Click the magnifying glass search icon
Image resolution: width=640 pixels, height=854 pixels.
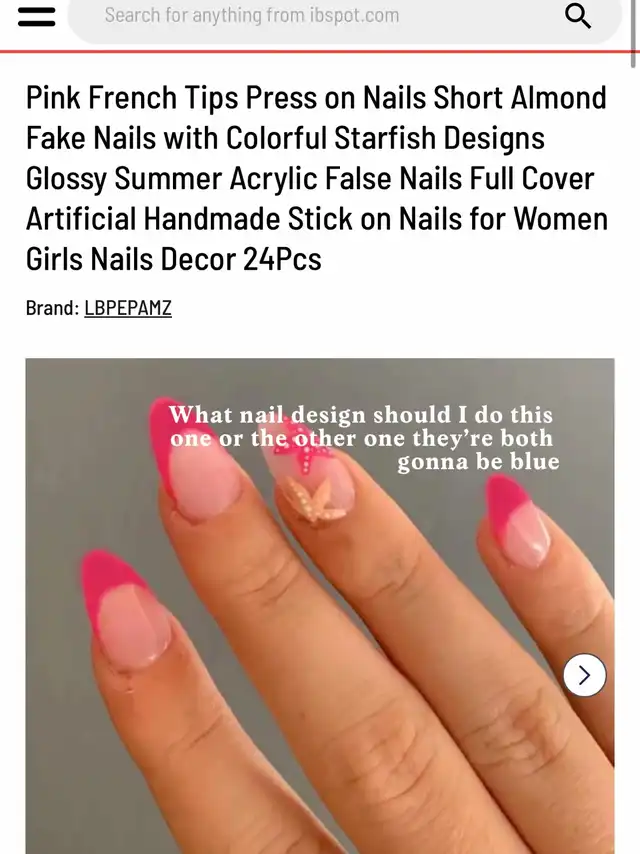tap(578, 15)
